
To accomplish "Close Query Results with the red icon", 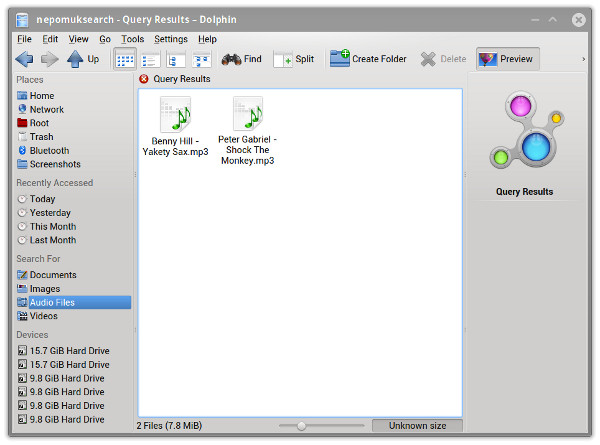I will pyautogui.click(x=144, y=79).
